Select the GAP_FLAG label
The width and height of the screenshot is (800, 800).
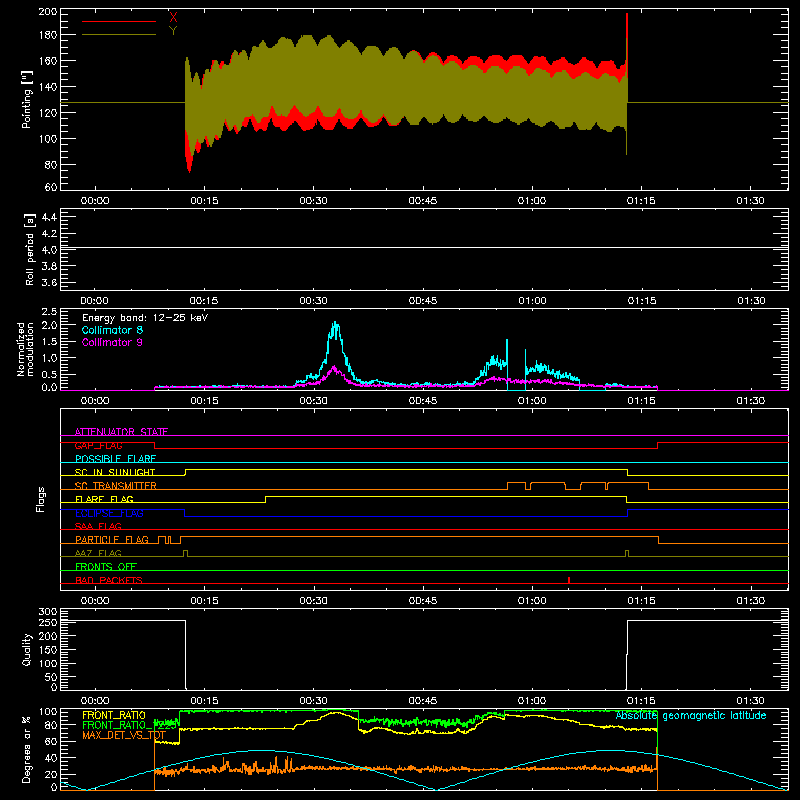coord(98,445)
